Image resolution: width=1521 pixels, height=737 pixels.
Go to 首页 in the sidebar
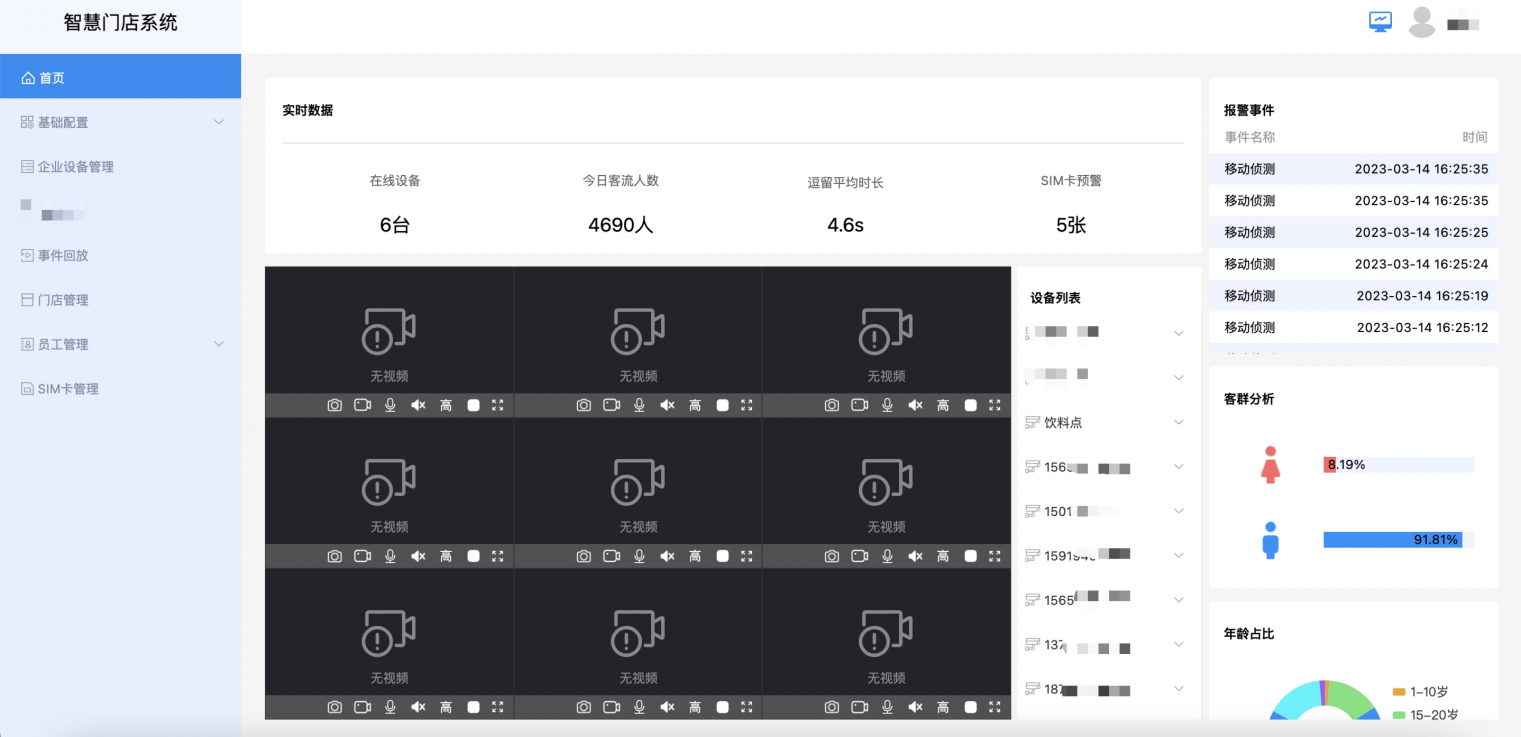120,77
